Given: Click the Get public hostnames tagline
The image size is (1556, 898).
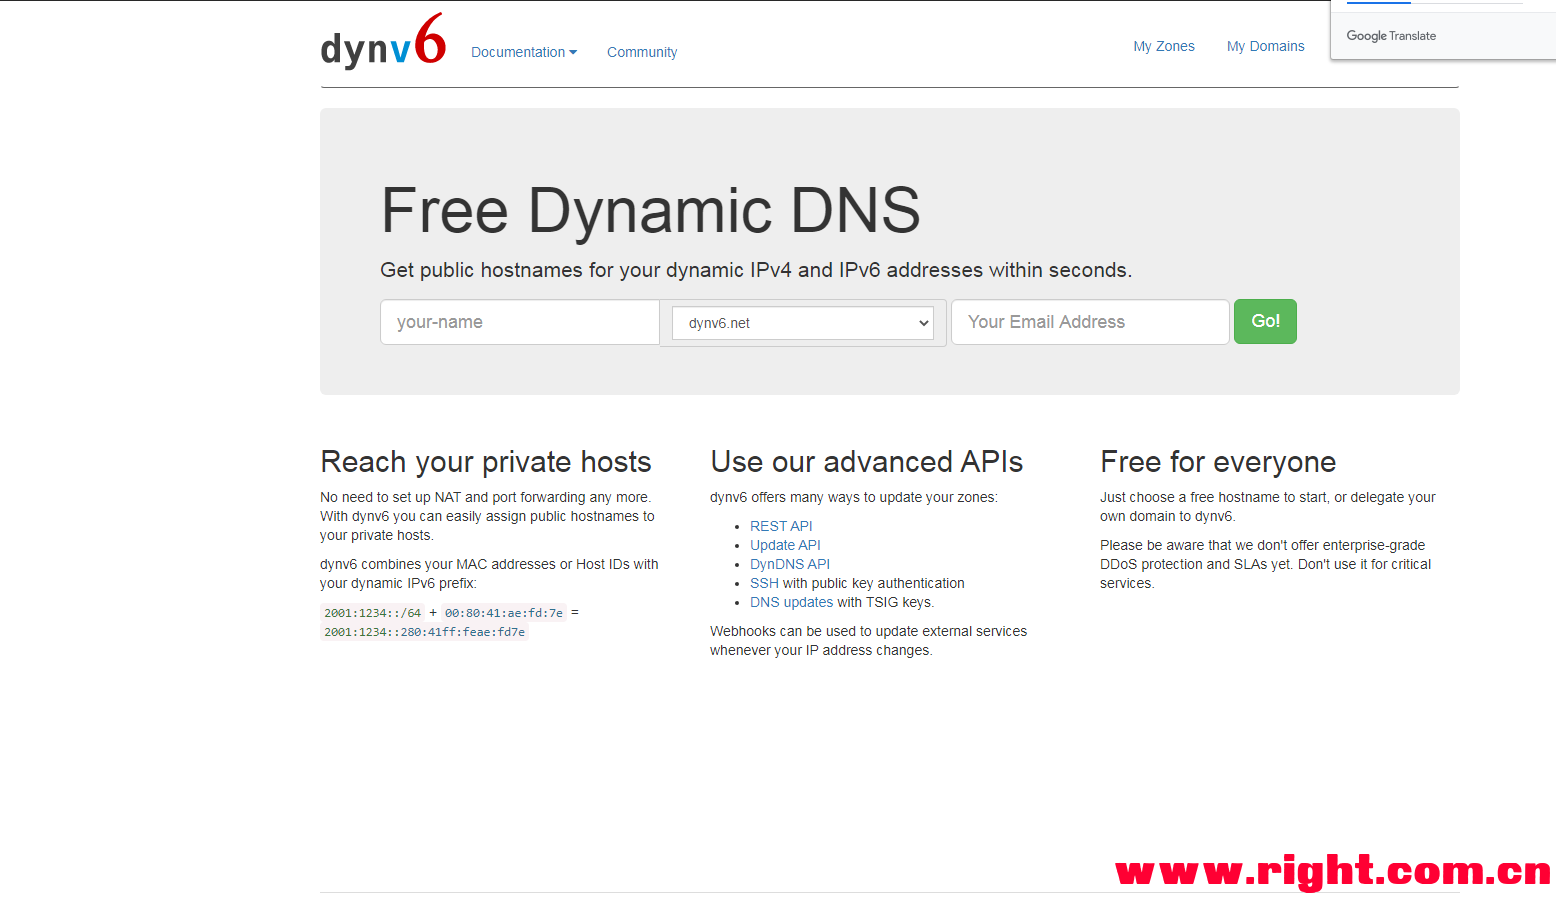Looking at the screenshot, I should [x=756, y=270].
